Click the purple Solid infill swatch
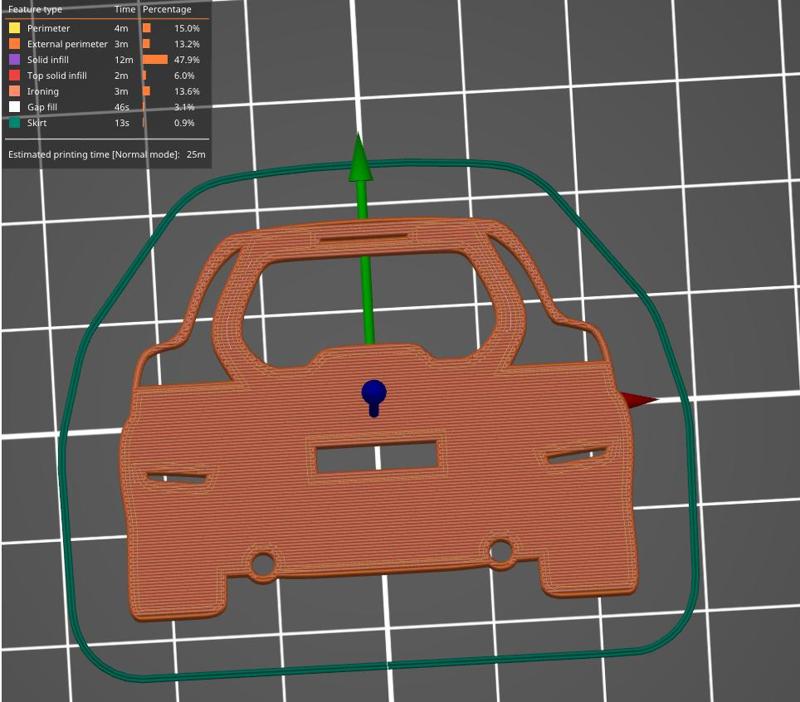Image resolution: width=800 pixels, height=702 pixels. tap(15, 60)
